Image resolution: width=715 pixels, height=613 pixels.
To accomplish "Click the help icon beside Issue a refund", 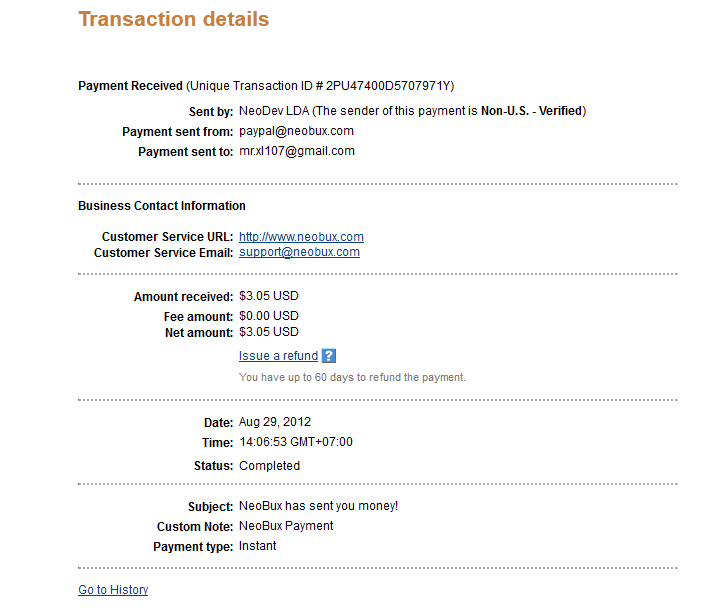I will tap(329, 356).
